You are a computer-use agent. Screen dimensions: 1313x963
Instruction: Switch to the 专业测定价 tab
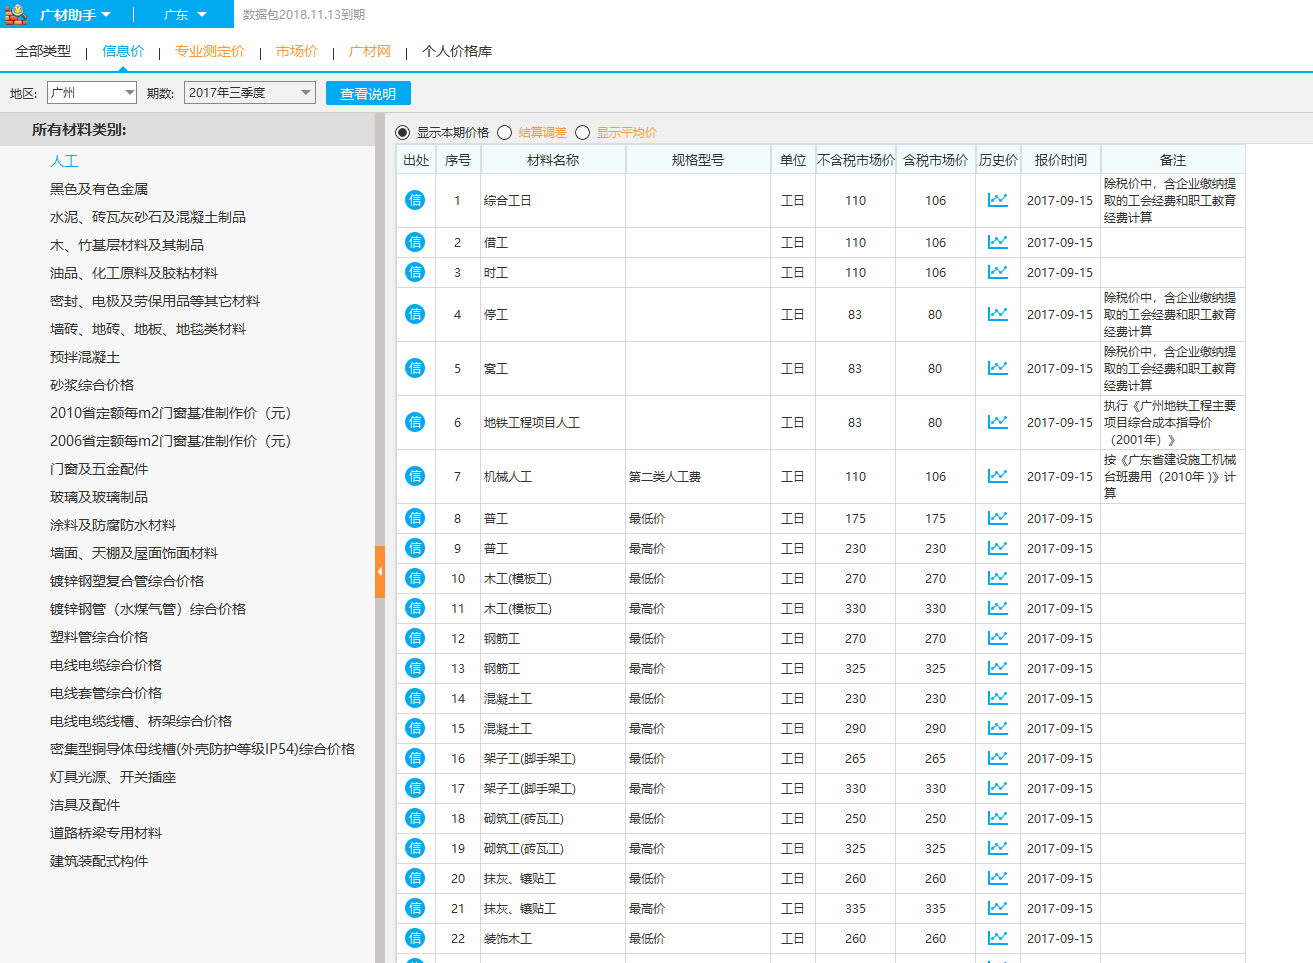[210, 51]
